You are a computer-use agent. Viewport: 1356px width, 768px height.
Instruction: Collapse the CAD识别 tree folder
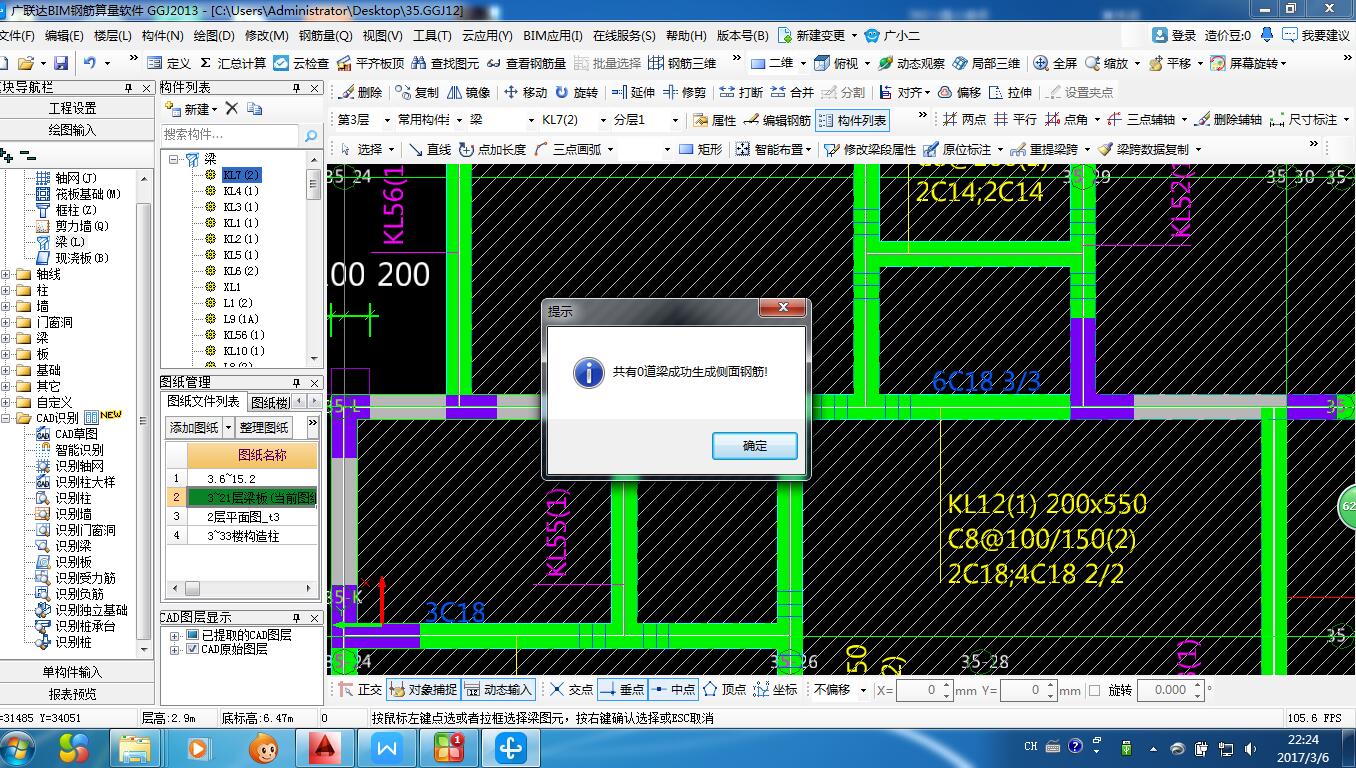pyautogui.click(x=8, y=418)
